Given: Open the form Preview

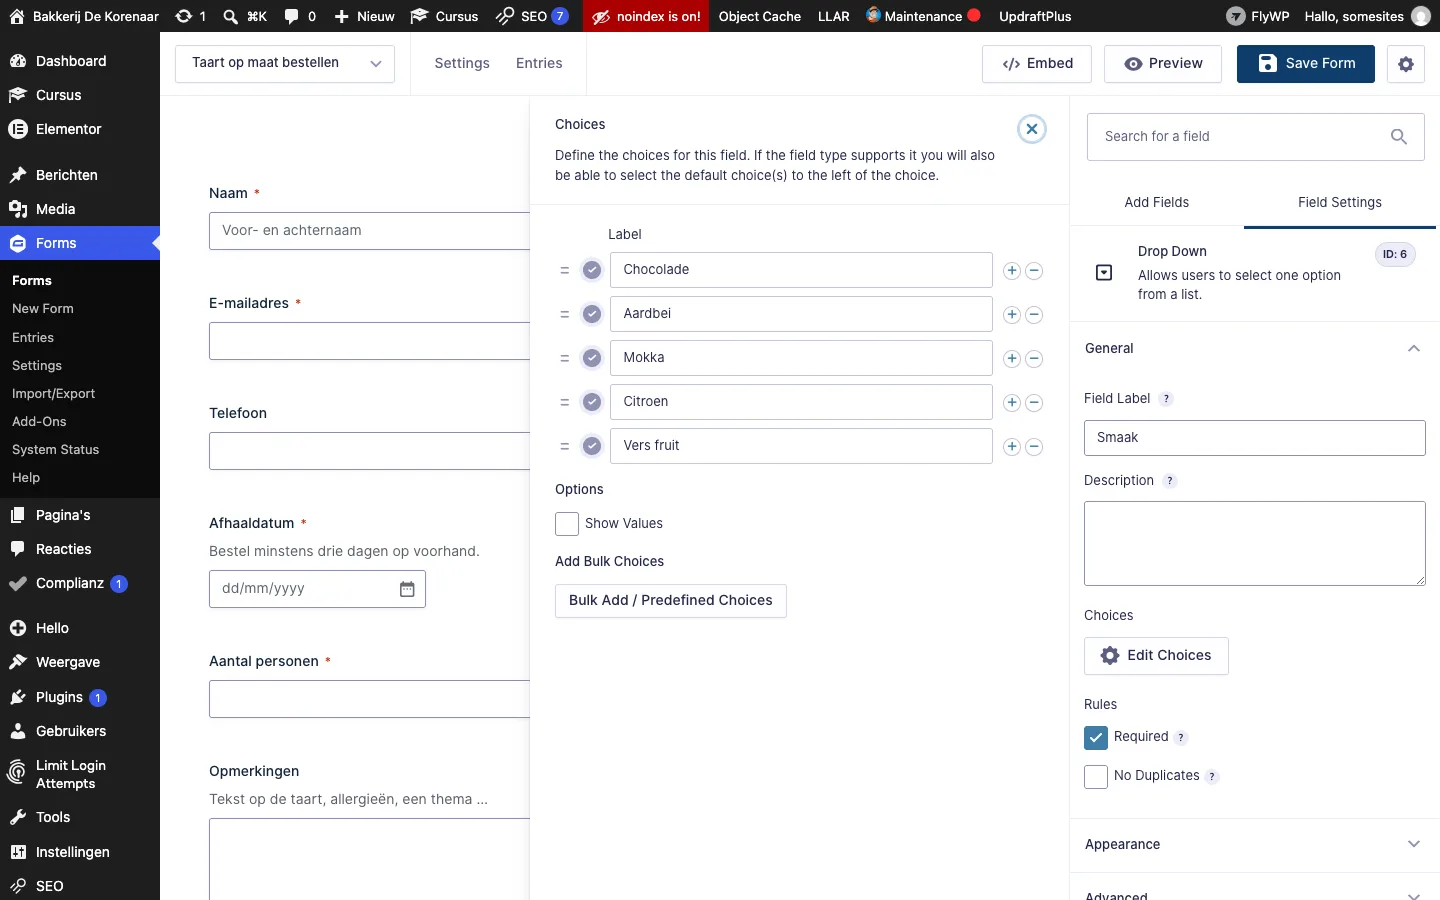Looking at the screenshot, I should click(1163, 64).
